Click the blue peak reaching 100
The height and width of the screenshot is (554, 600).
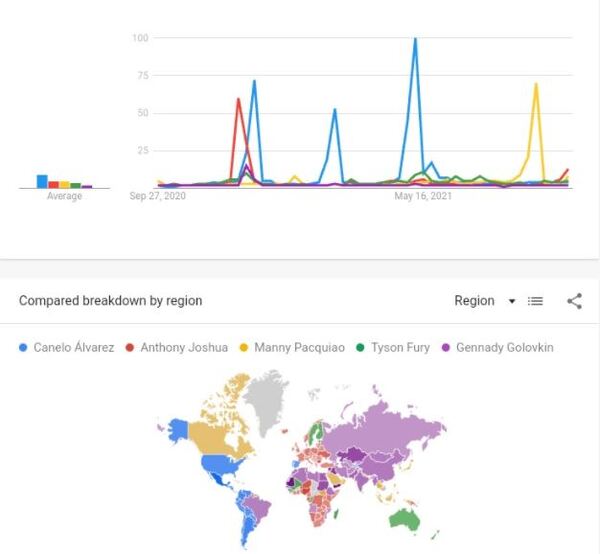(x=415, y=40)
